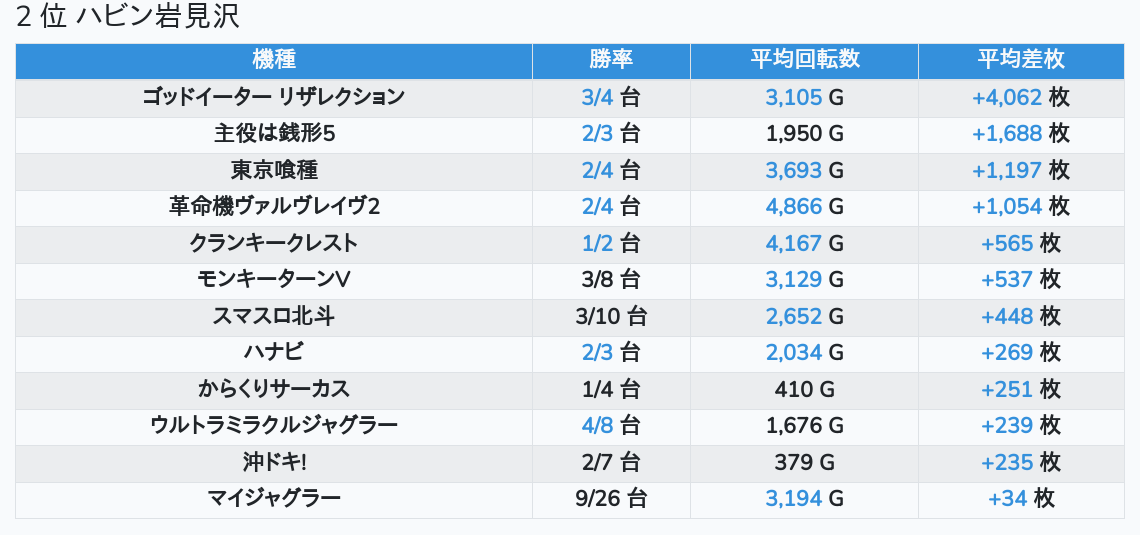The image size is (1140, 535).
Task: Open the スマスロ北斗 machine entry
Action: click(x=274, y=316)
